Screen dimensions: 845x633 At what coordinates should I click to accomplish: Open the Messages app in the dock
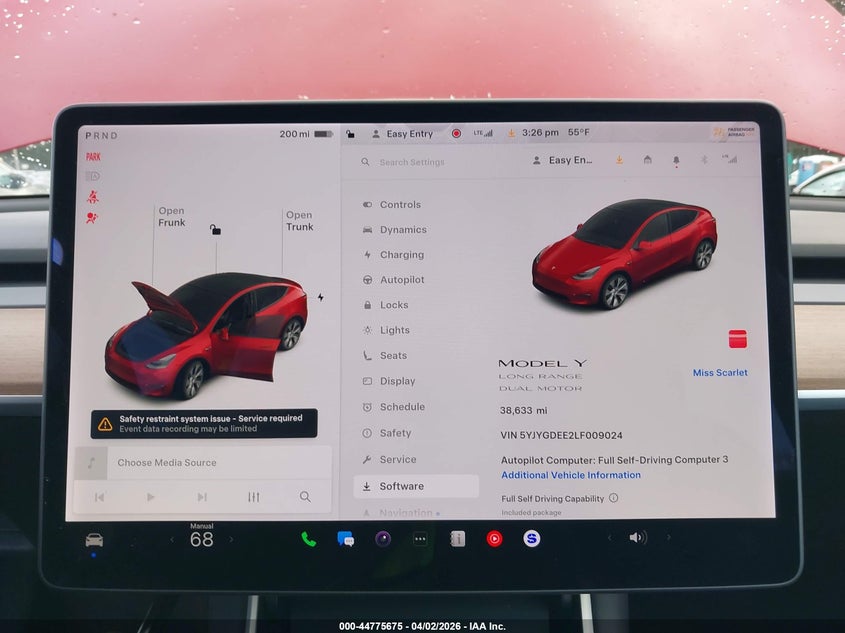click(346, 539)
